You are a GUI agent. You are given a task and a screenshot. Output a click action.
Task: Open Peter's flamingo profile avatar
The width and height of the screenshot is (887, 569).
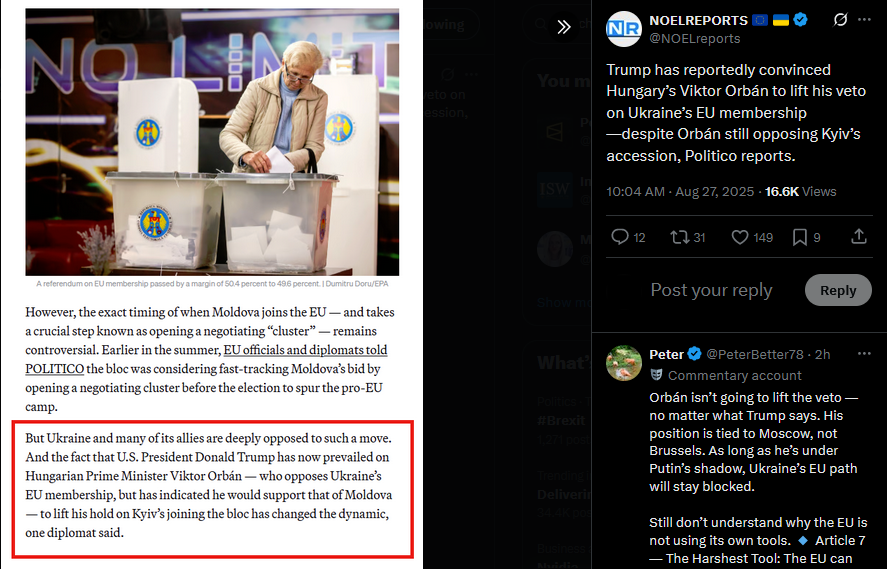(623, 363)
